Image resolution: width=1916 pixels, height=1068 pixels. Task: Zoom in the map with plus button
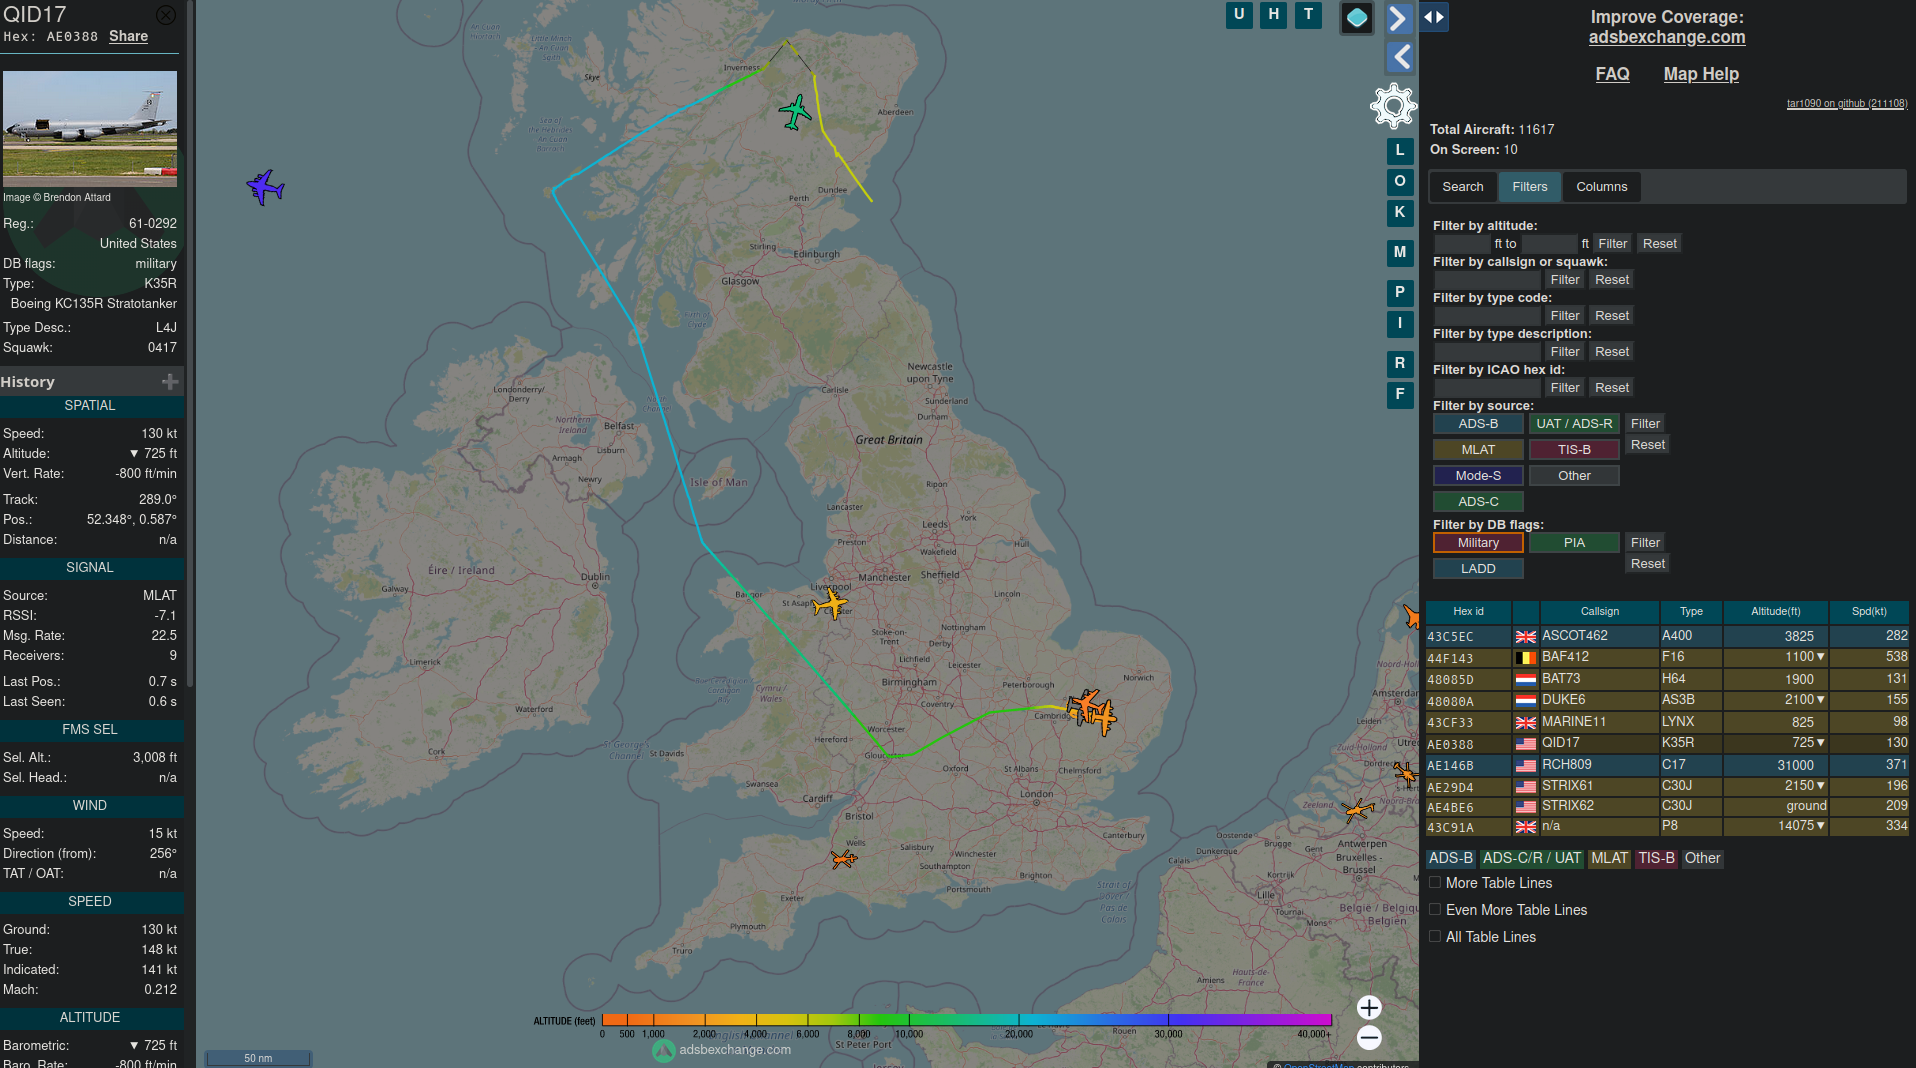click(x=1370, y=1007)
